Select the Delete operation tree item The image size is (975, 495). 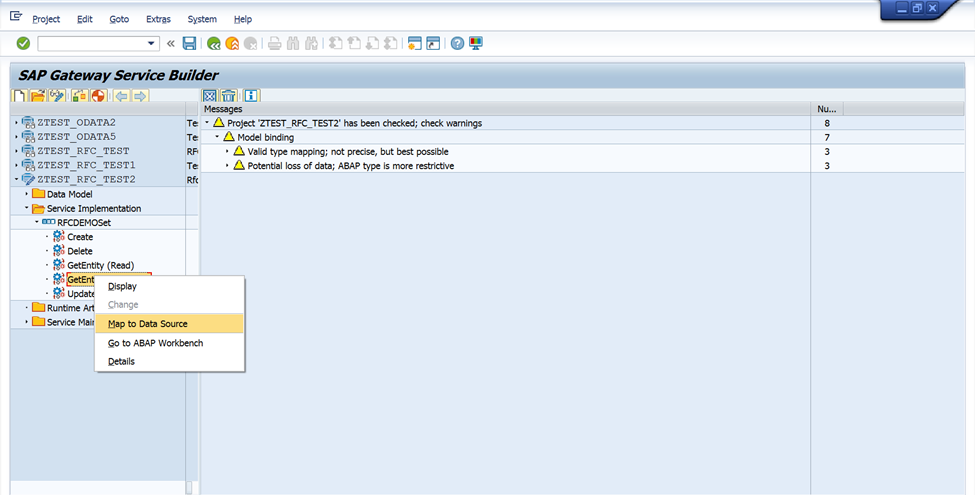pyautogui.click(x=80, y=251)
